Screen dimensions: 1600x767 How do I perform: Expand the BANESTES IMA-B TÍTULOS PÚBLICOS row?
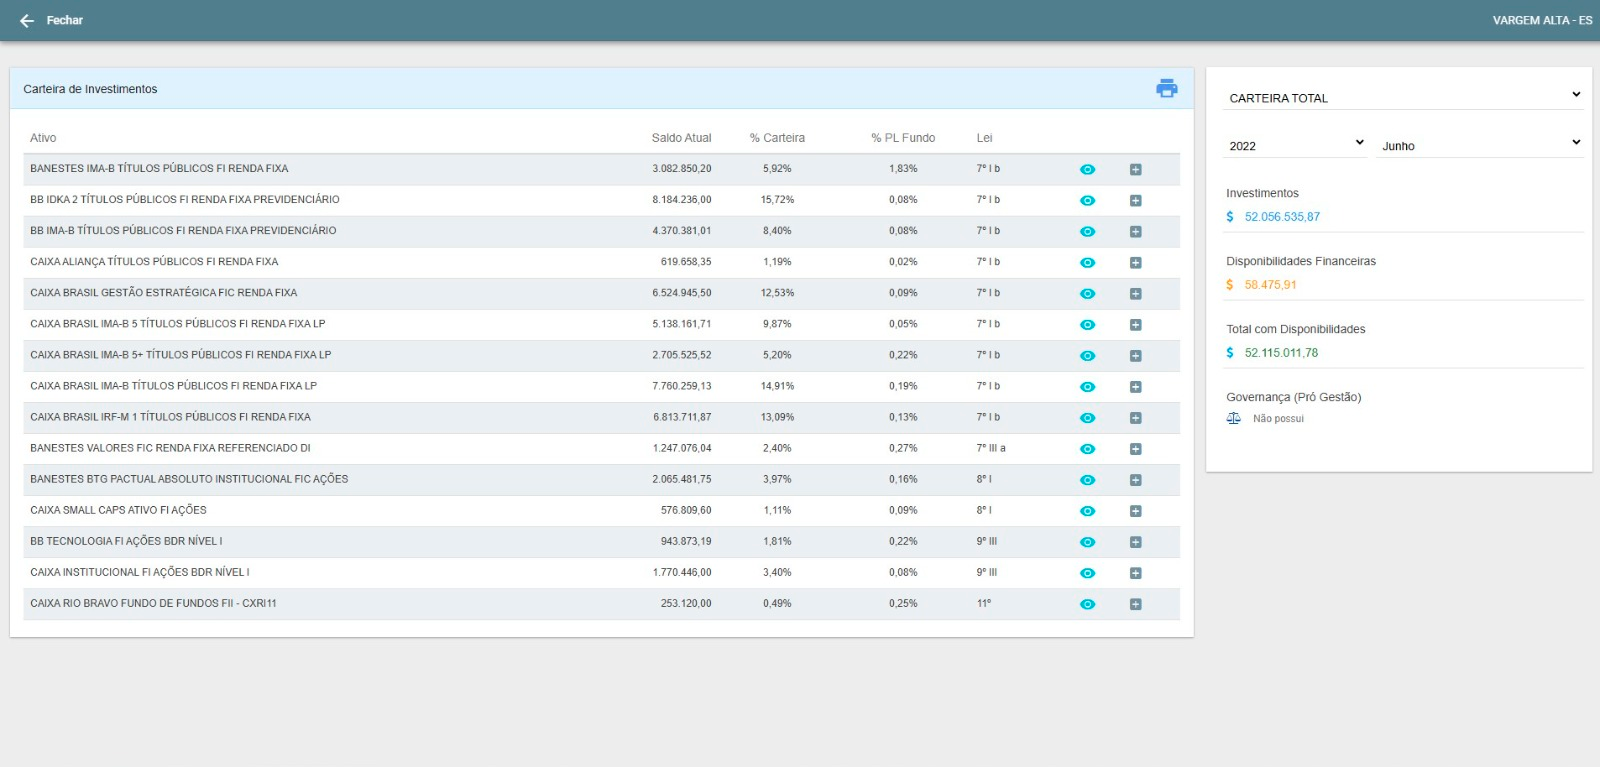tap(1135, 169)
